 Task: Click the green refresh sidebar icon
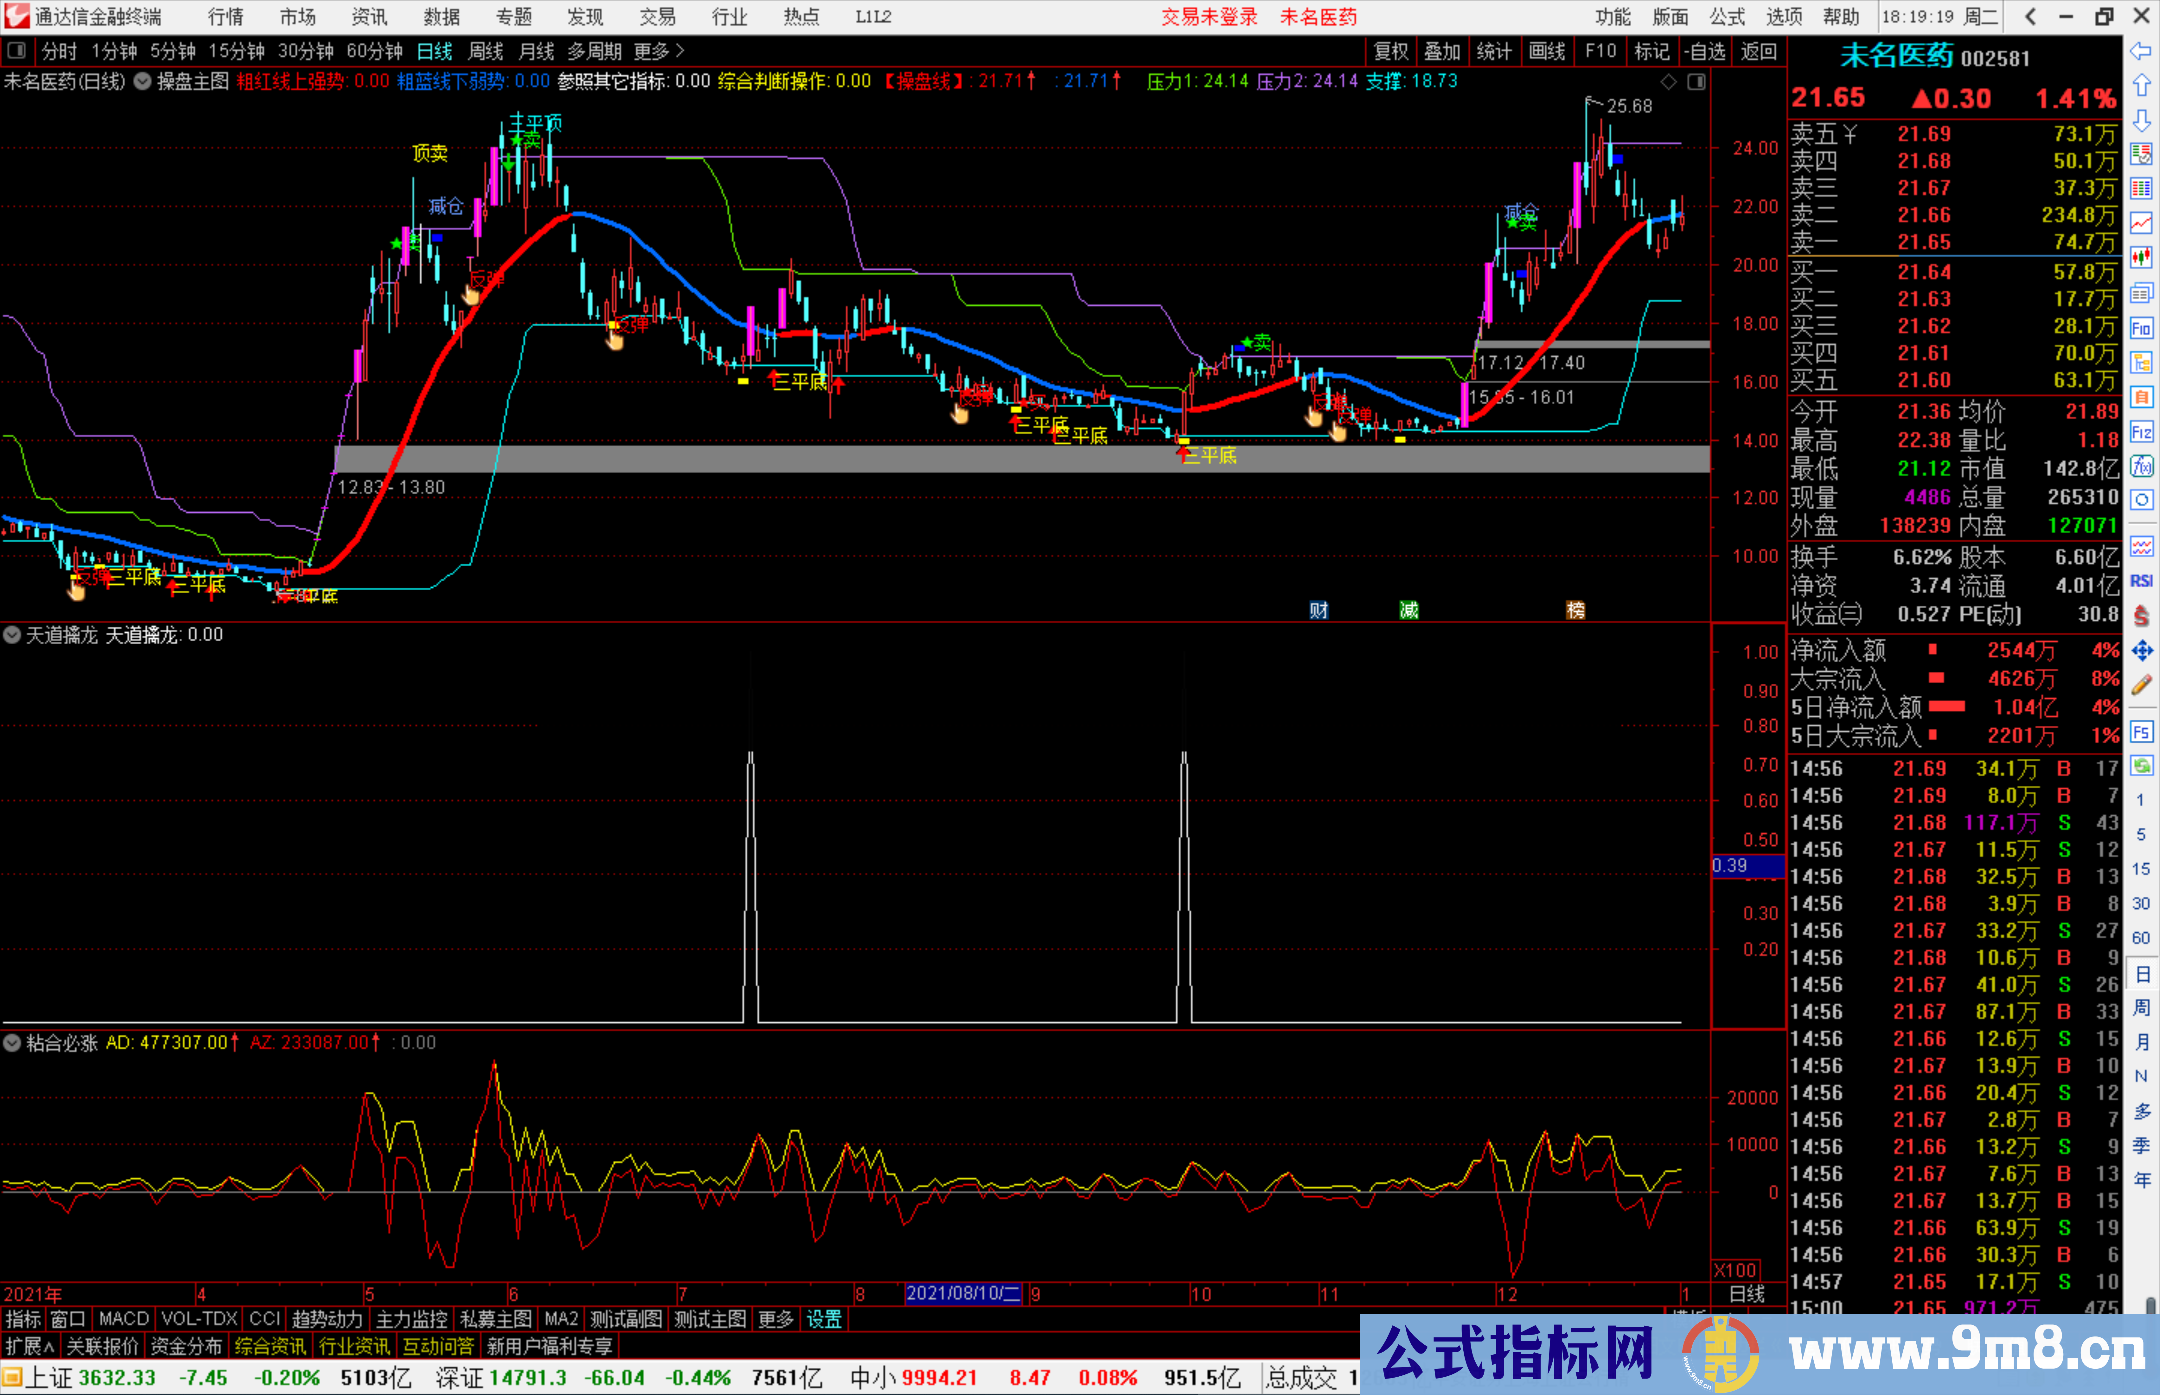[2141, 765]
